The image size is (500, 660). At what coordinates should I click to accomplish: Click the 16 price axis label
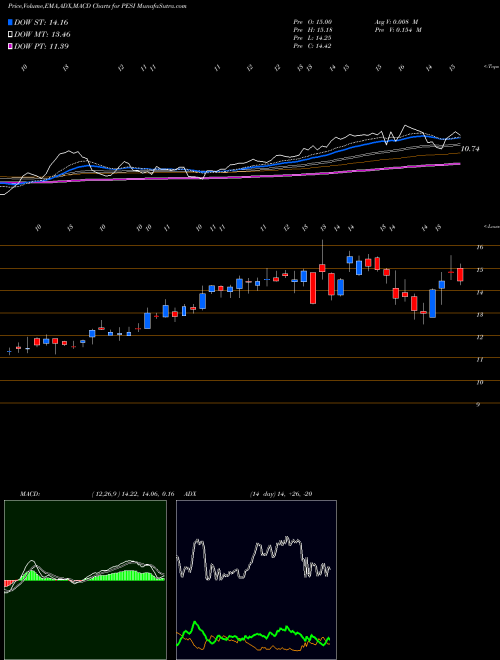[479, 247]
